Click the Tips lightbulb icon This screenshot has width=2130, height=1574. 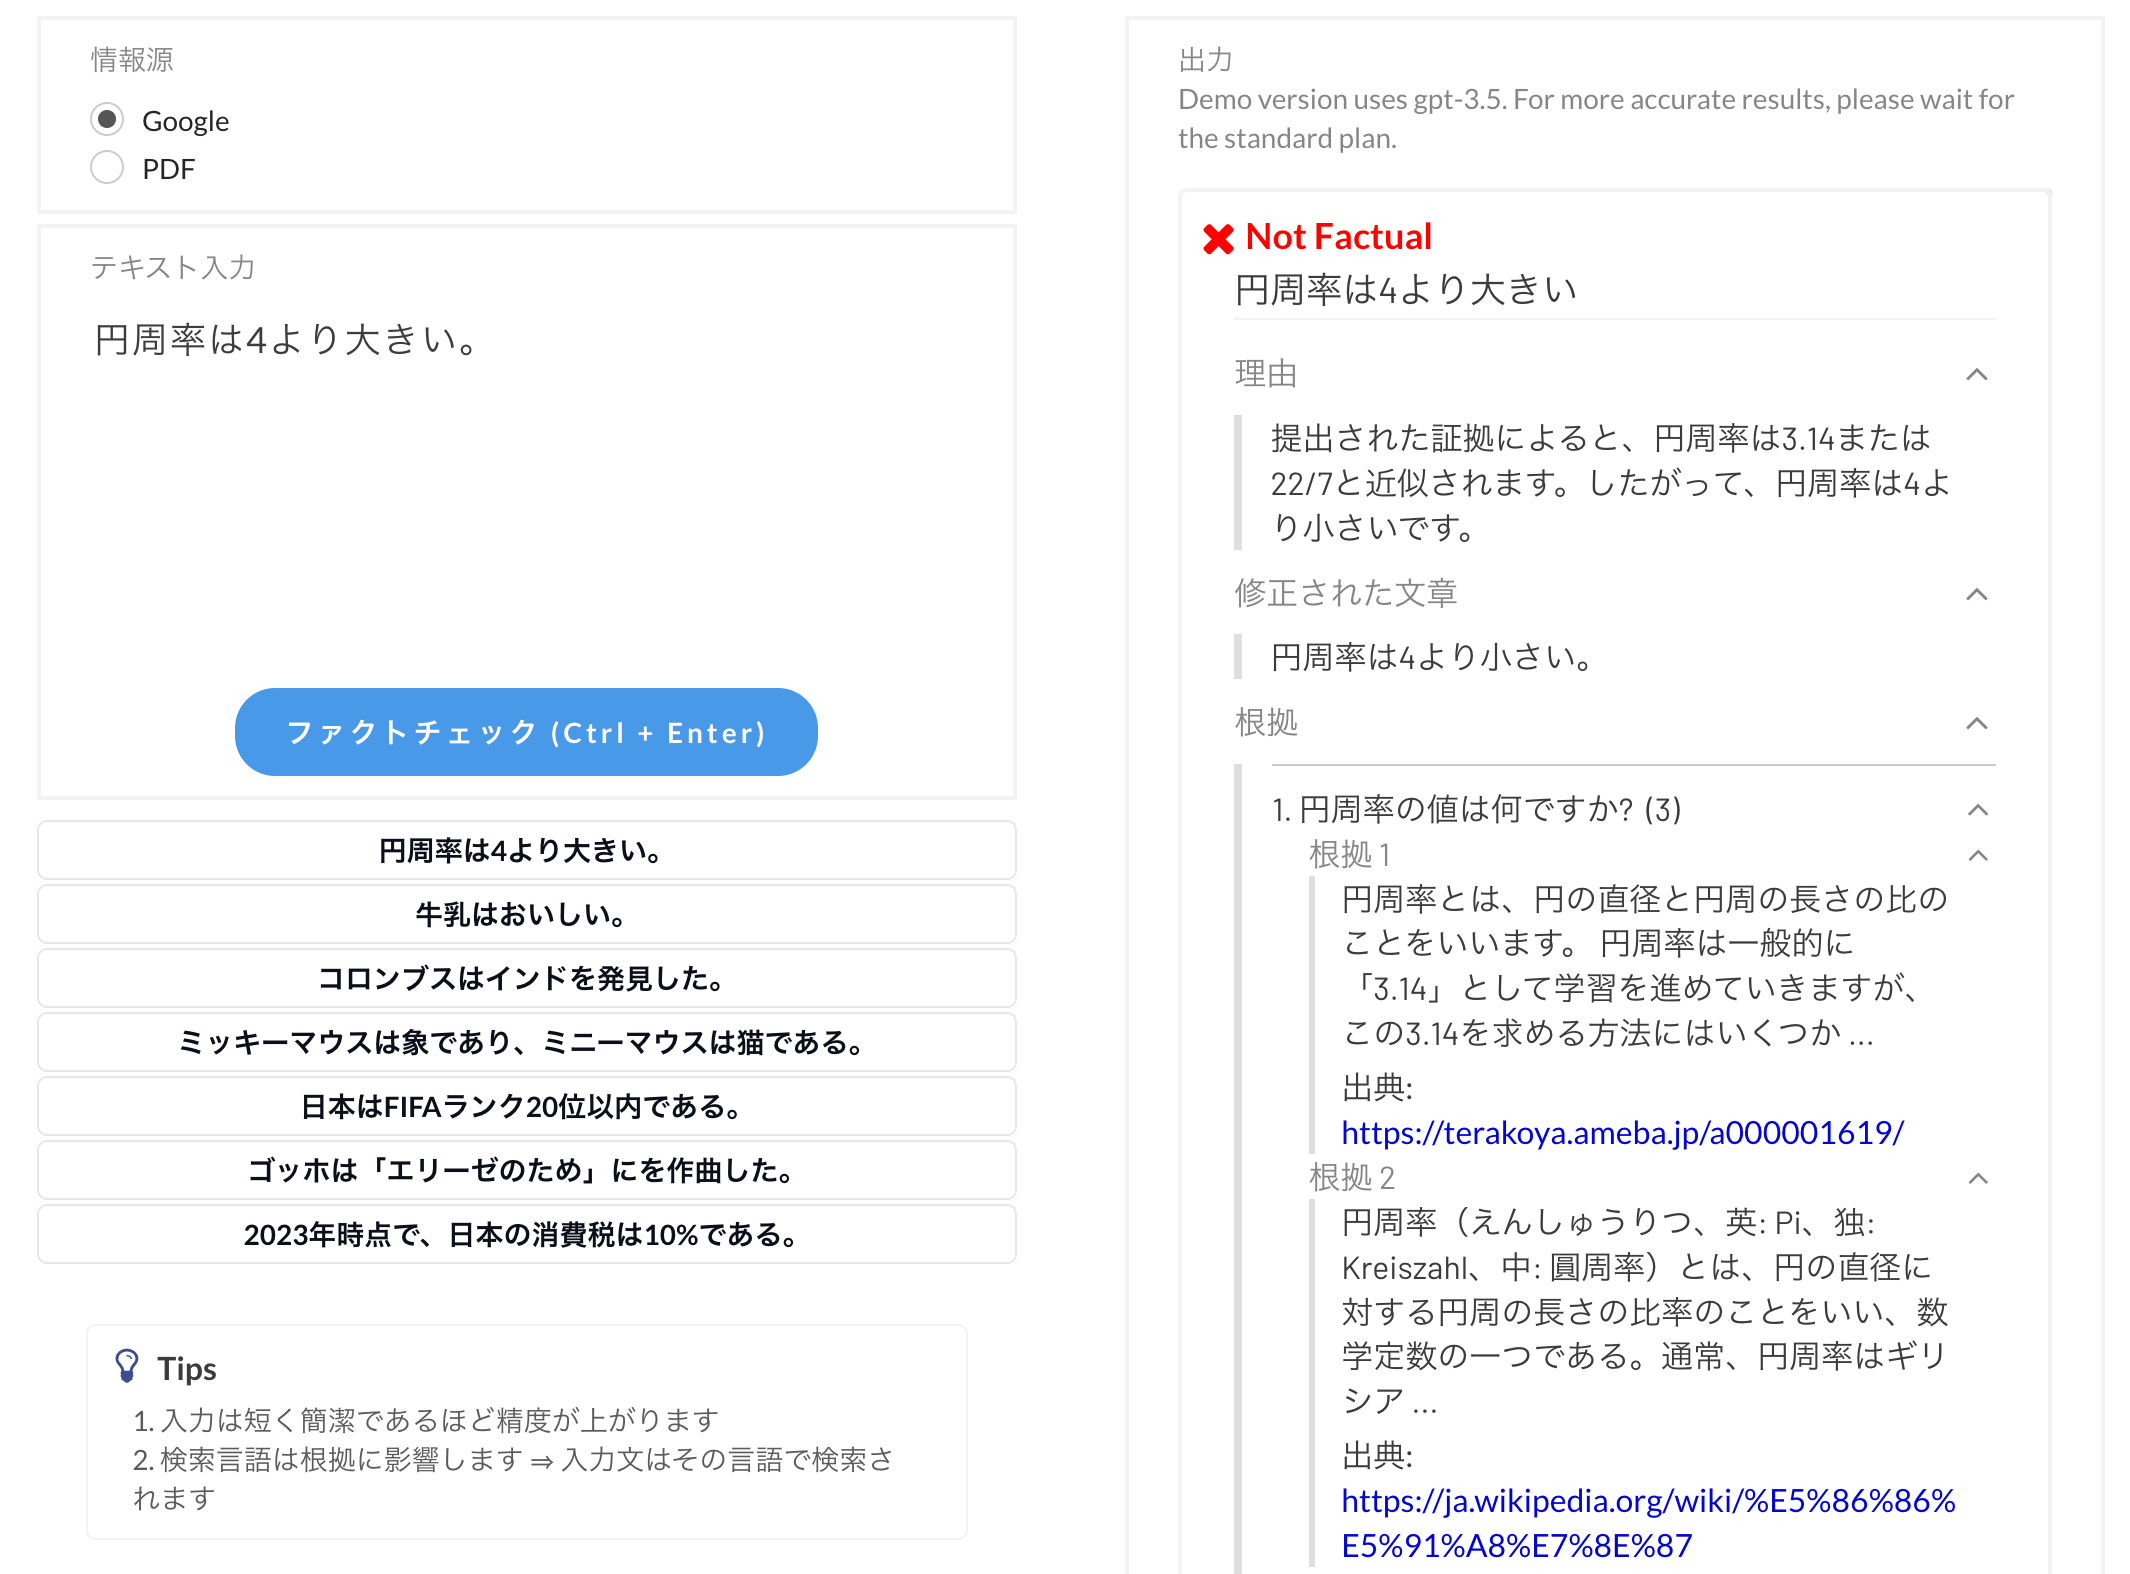coord(127,1365)
